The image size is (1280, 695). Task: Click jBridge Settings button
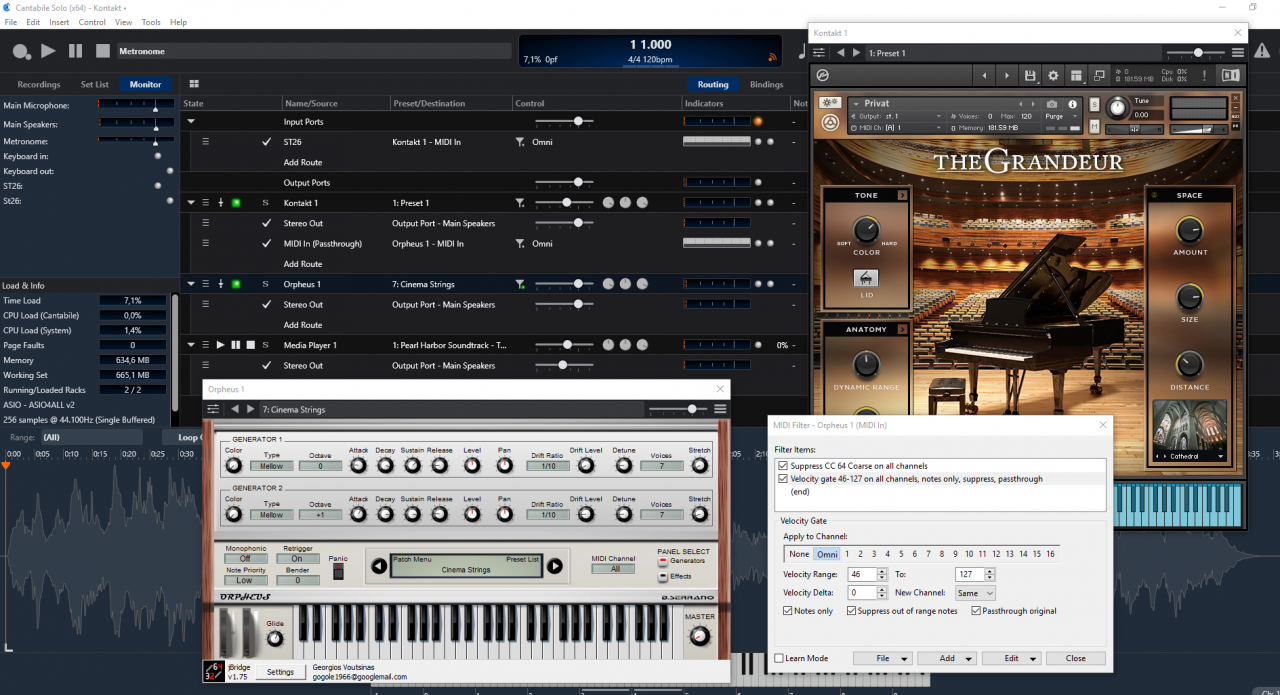coord(280,672)
